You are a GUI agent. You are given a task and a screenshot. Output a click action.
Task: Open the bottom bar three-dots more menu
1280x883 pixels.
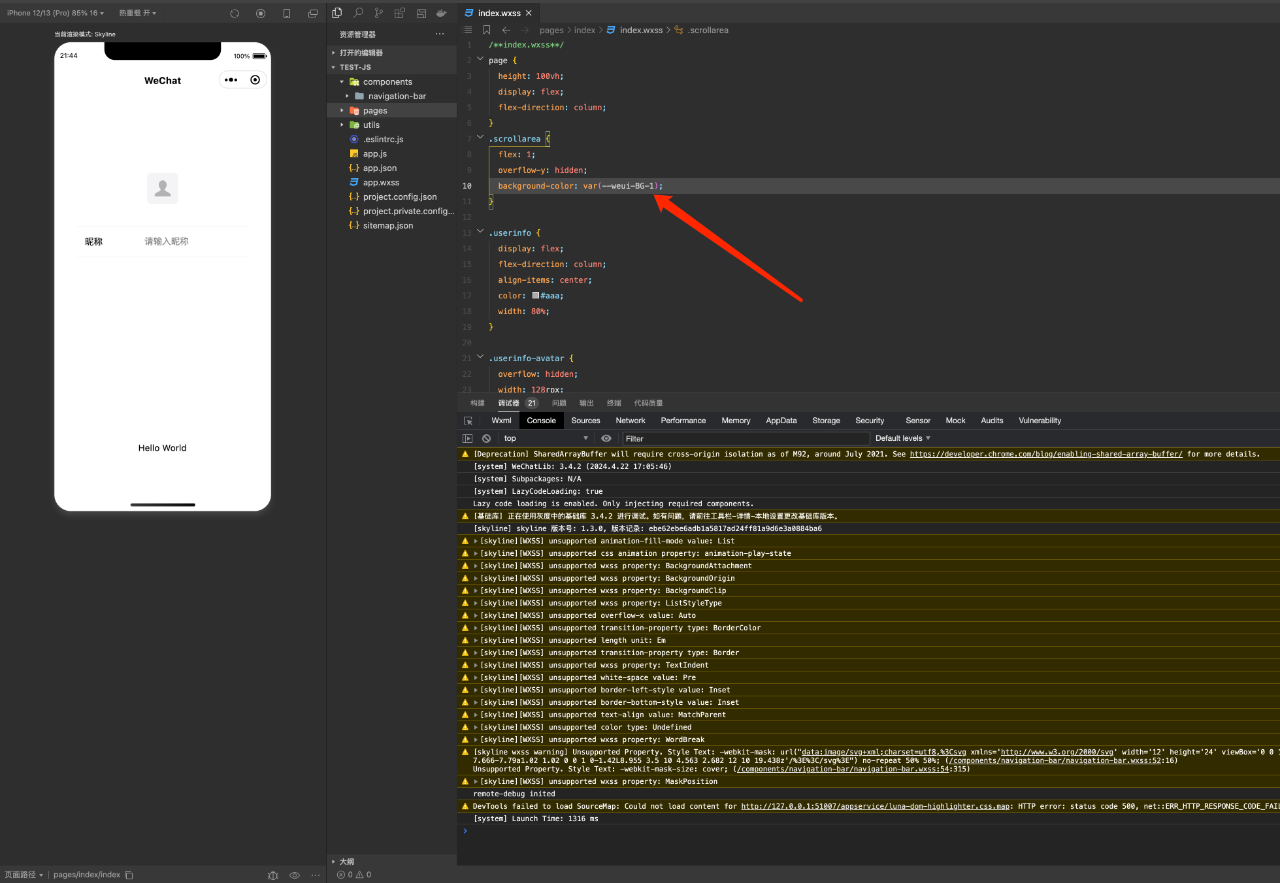click(315, 875)
